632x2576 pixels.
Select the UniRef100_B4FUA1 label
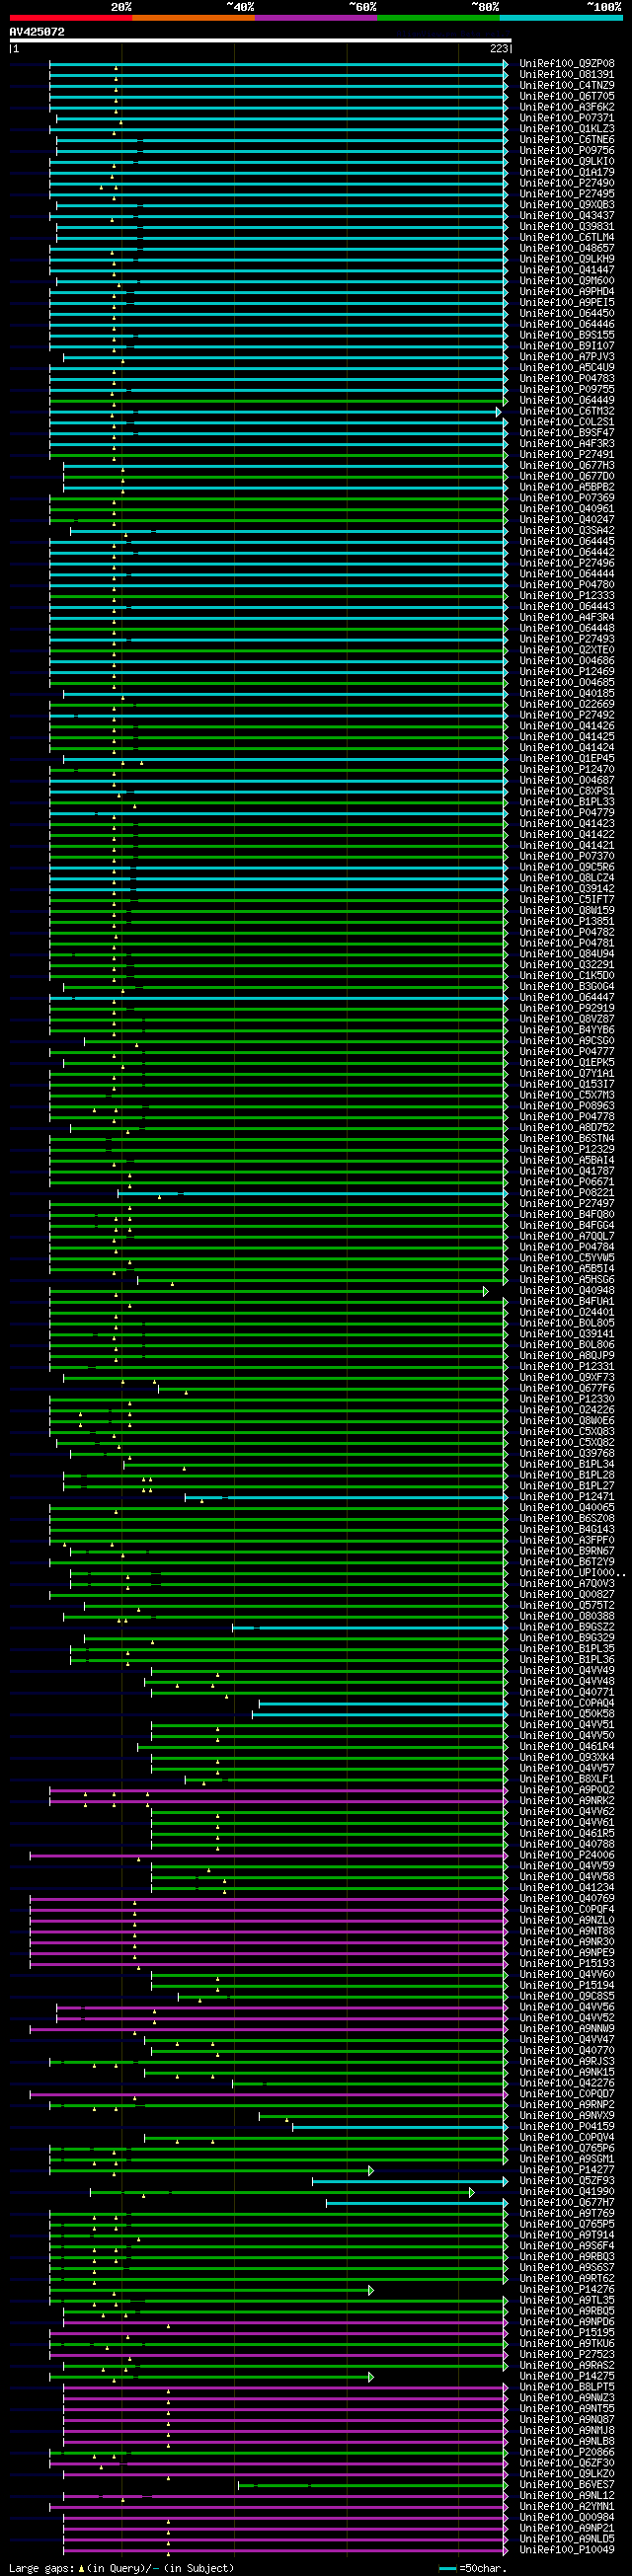click(567, 1302)
